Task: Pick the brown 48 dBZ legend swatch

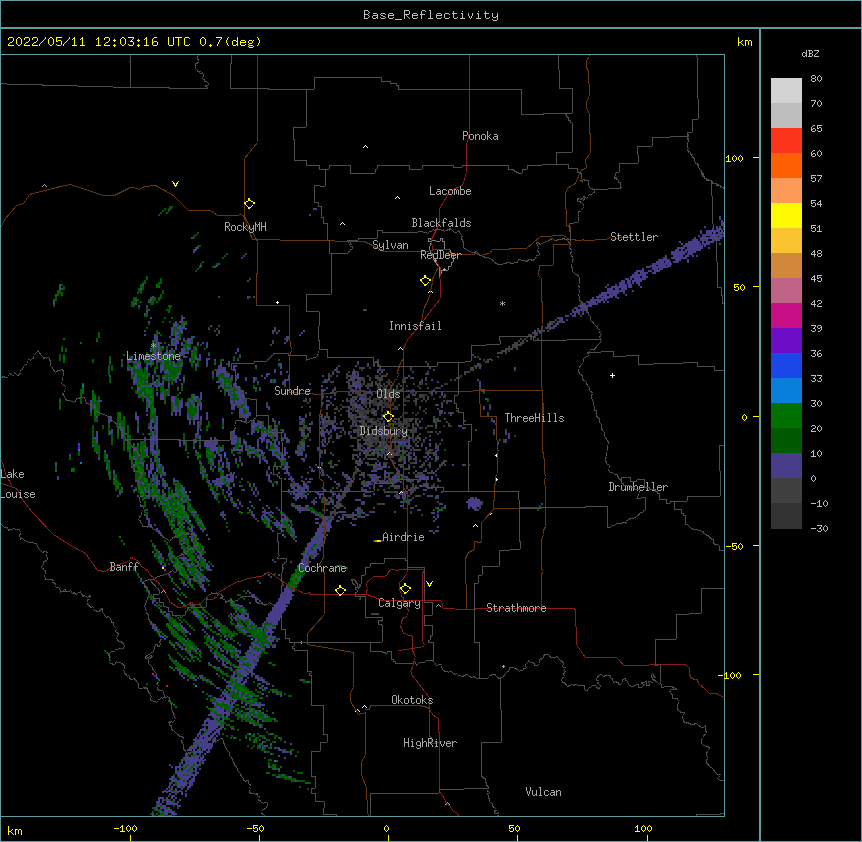Action: pyautogui.click(x=786, y=265)
